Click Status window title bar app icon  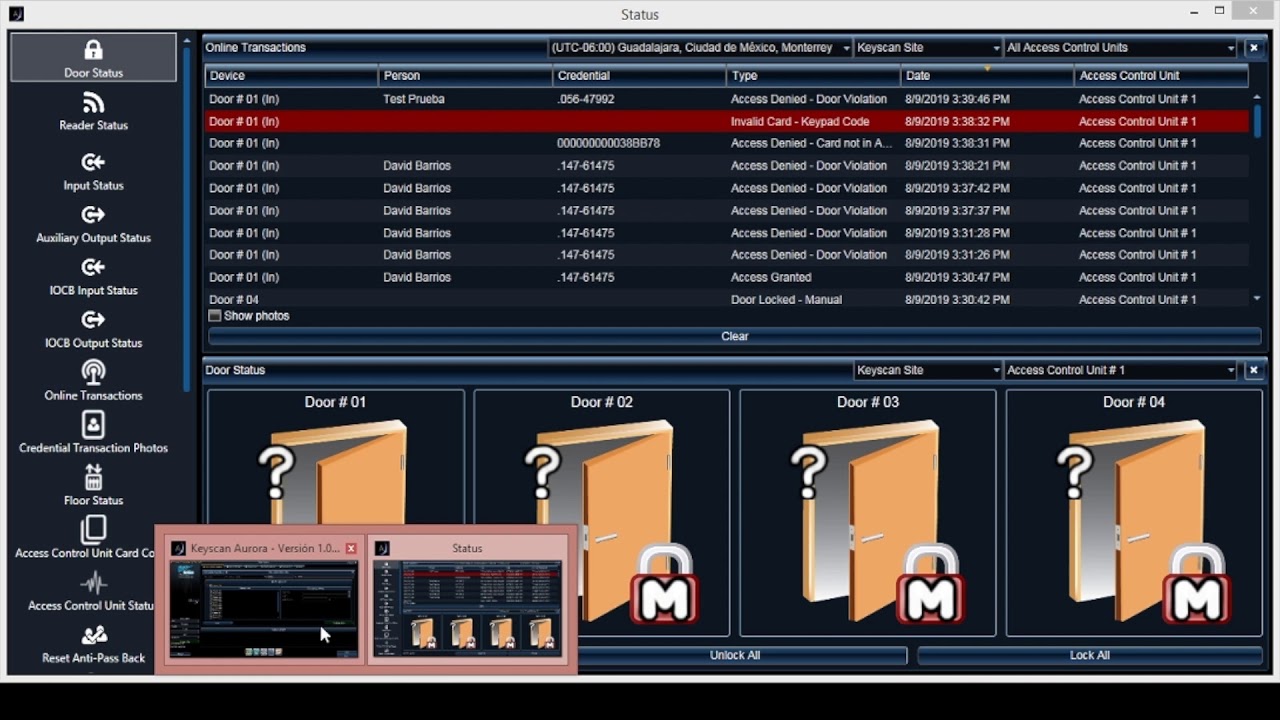pyautogui.click(x=15, y=14)
